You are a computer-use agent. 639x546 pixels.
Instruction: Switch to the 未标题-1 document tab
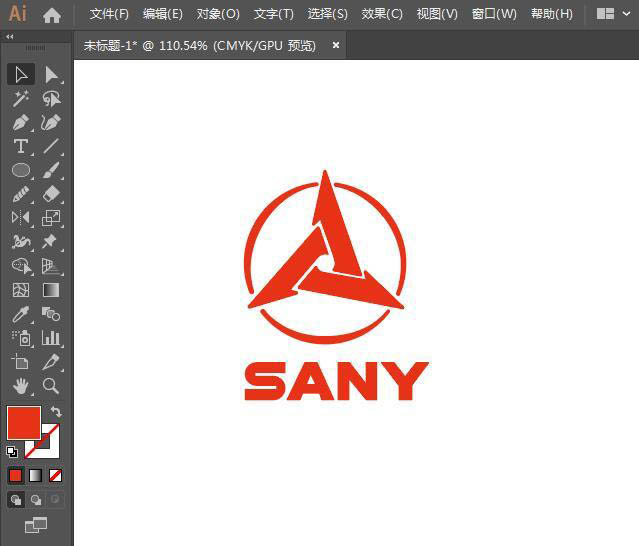(200, 45)
